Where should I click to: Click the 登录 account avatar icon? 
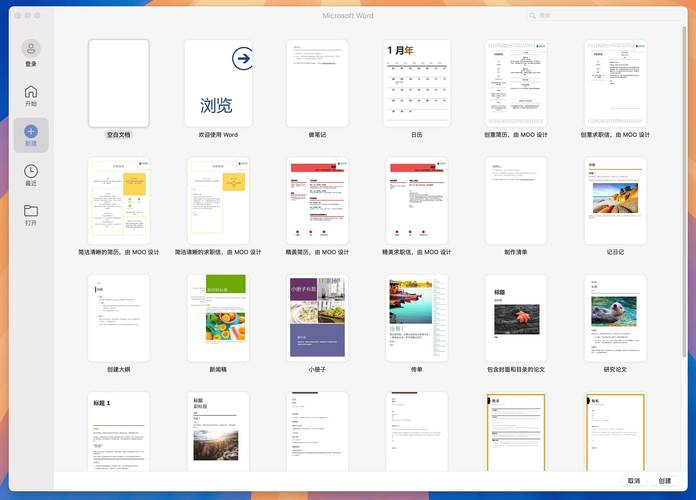(31, 49)
